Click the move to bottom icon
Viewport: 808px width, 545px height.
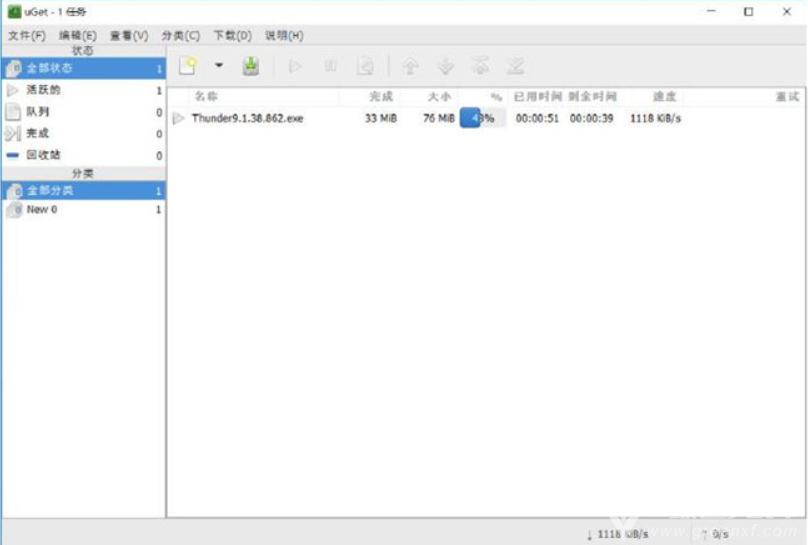(515, 66)
